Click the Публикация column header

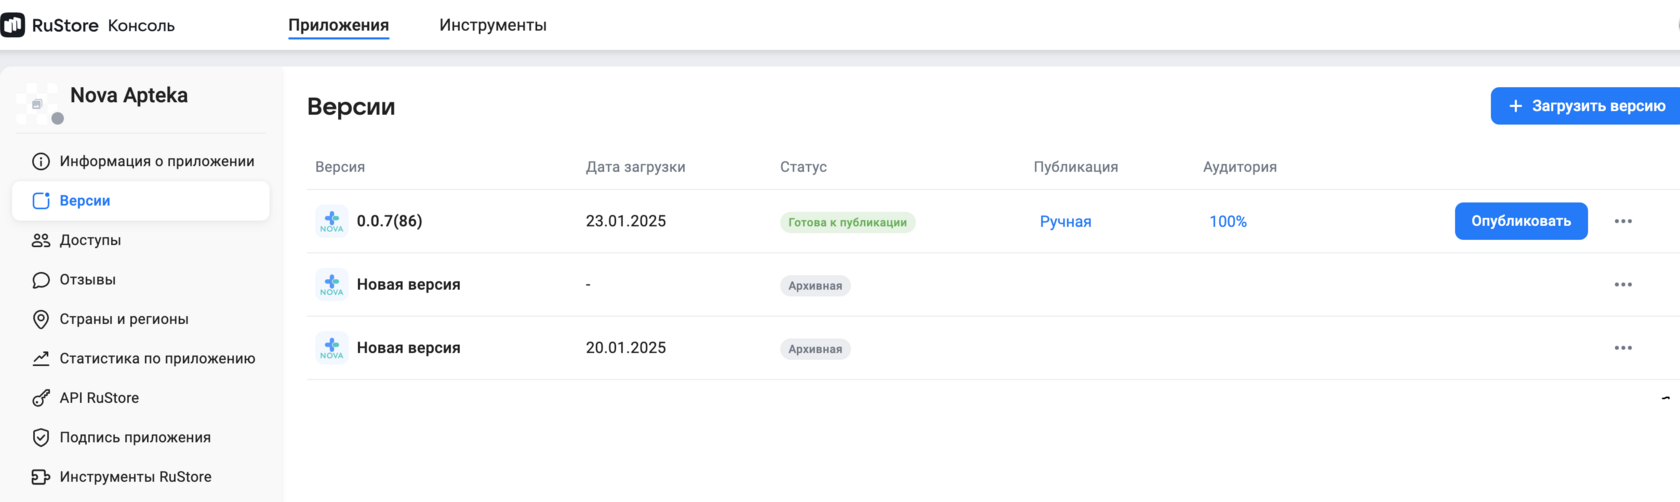pyautogui.click(x=1076, y=167)
